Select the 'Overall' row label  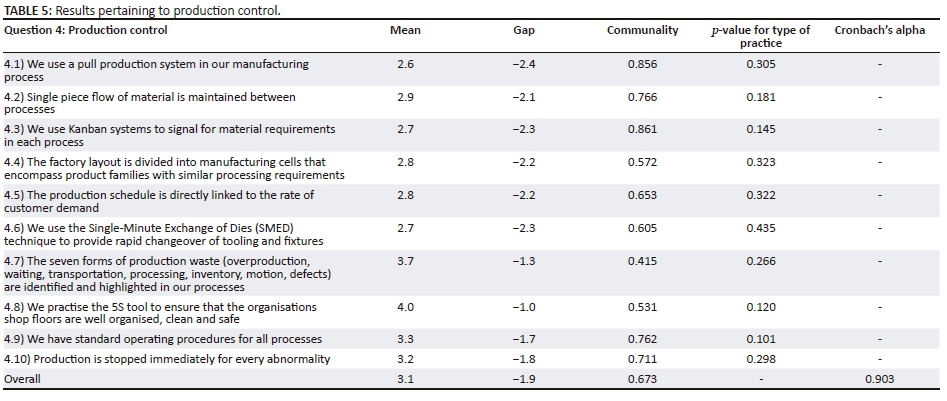tap(24, 379)
